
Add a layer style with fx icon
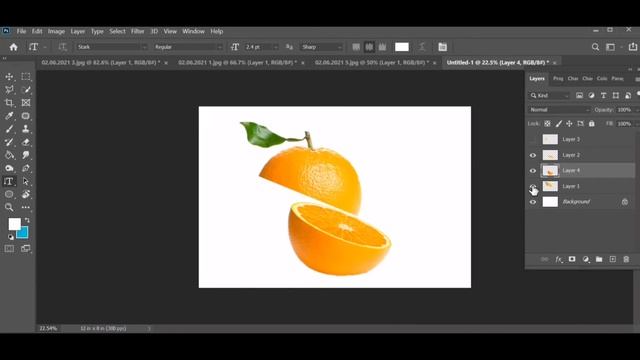coord(558,259)
